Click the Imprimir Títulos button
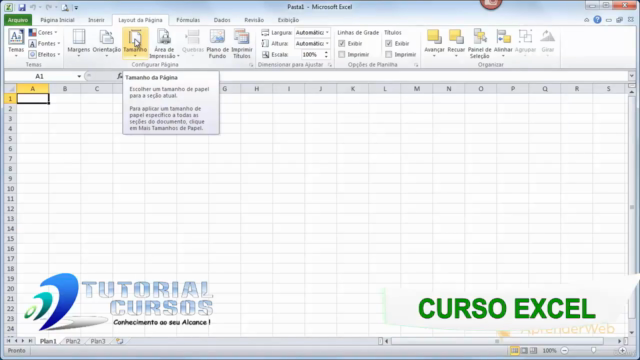Image resolution: width=640 pixels, height=360 pixels. pyautogui.click(x=242, y=43)
